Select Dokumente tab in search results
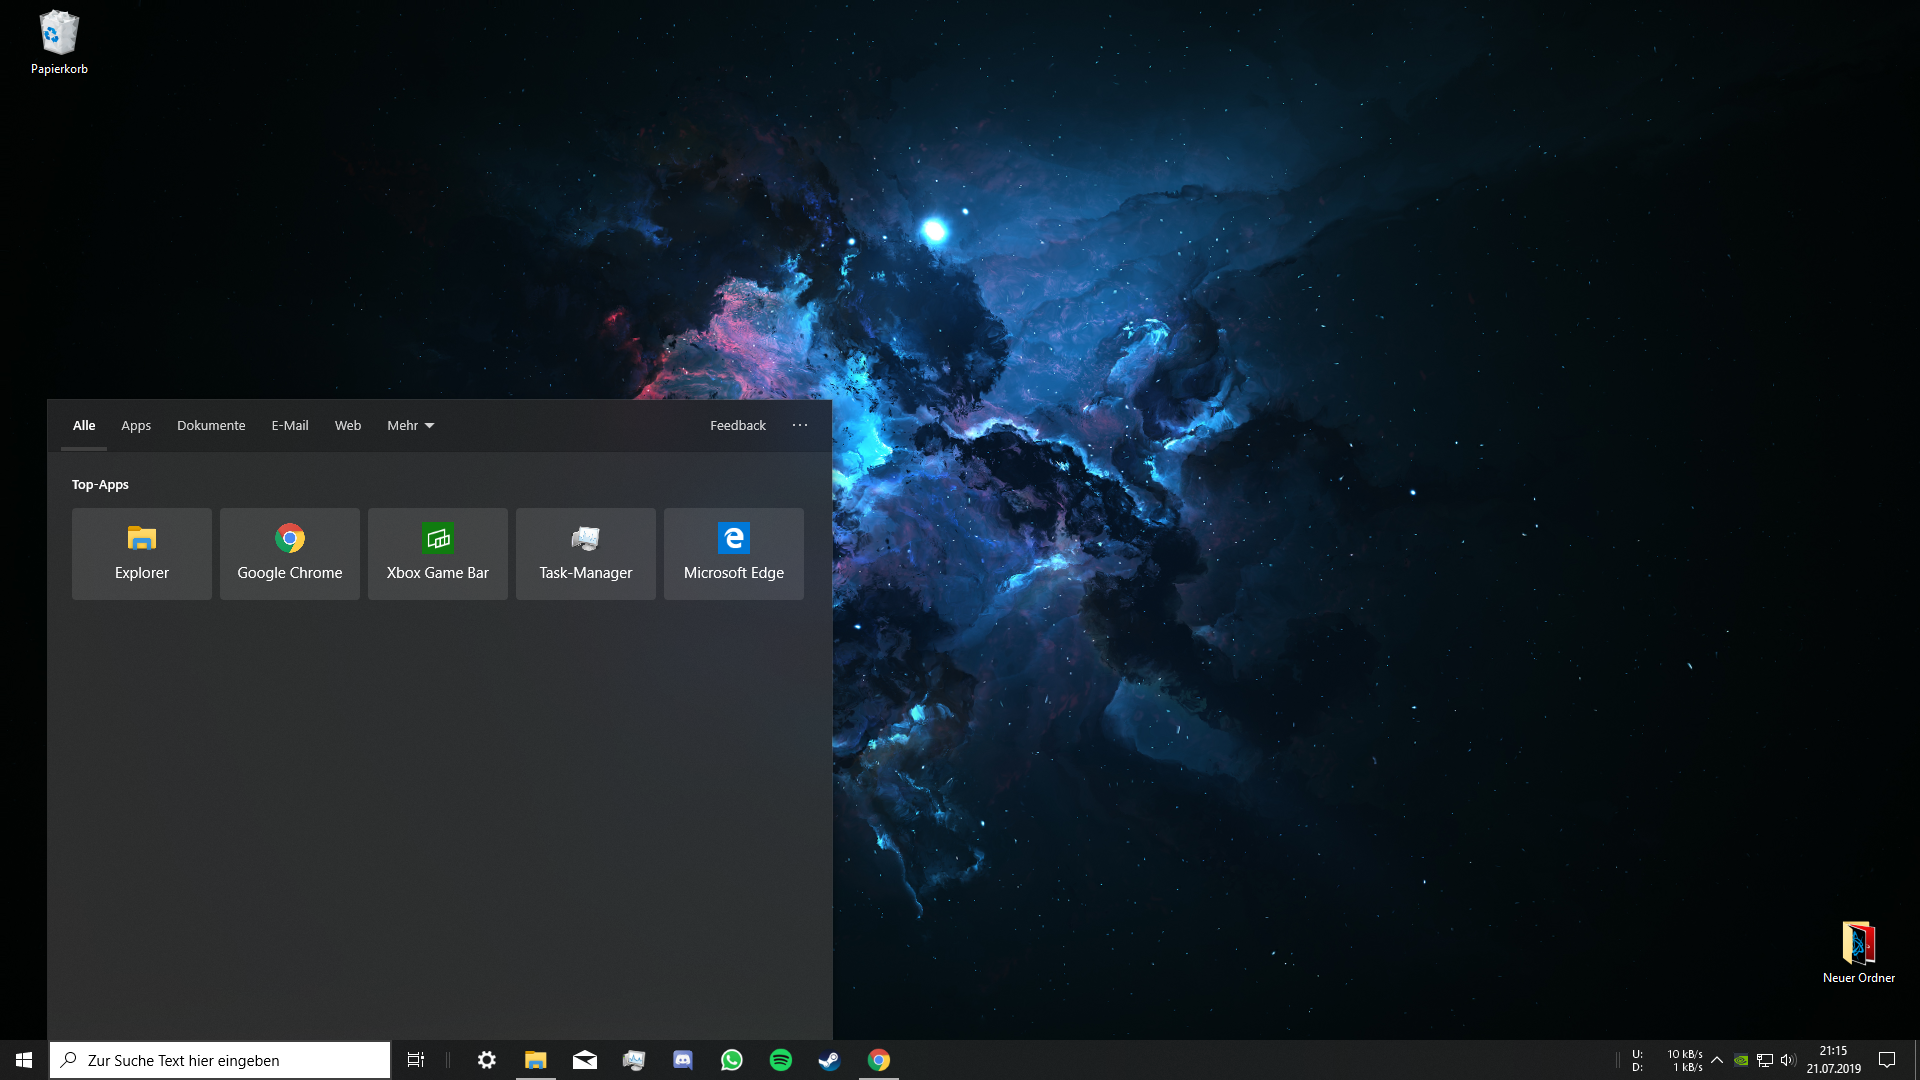Image resolution: width=1920 pixels, height=1080 pixels. pyautogui.click(x=211, y=425)
